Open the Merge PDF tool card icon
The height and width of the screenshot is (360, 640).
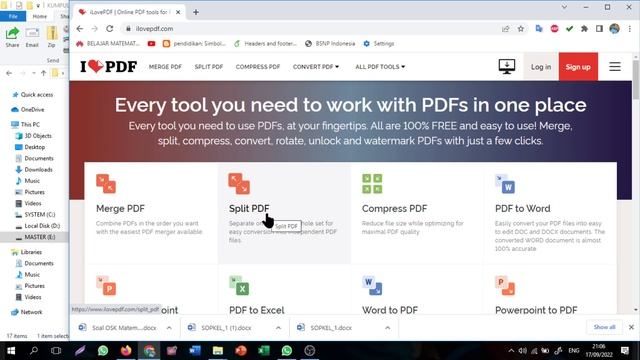106,184
